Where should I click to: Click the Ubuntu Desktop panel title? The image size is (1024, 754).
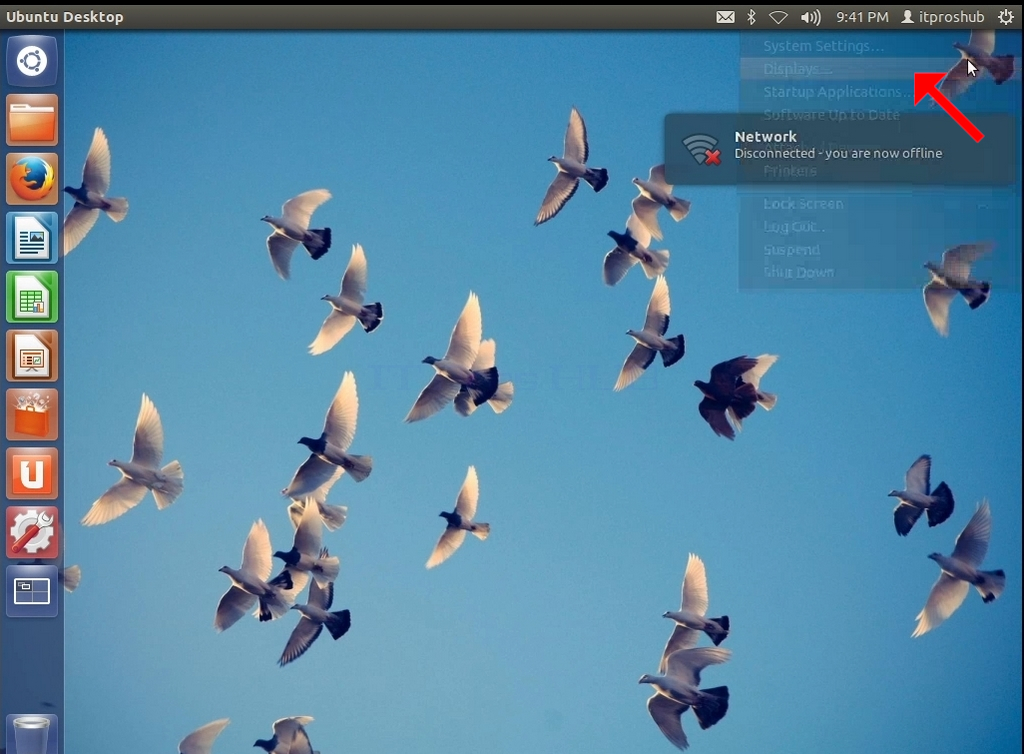(x=65, y=17)
